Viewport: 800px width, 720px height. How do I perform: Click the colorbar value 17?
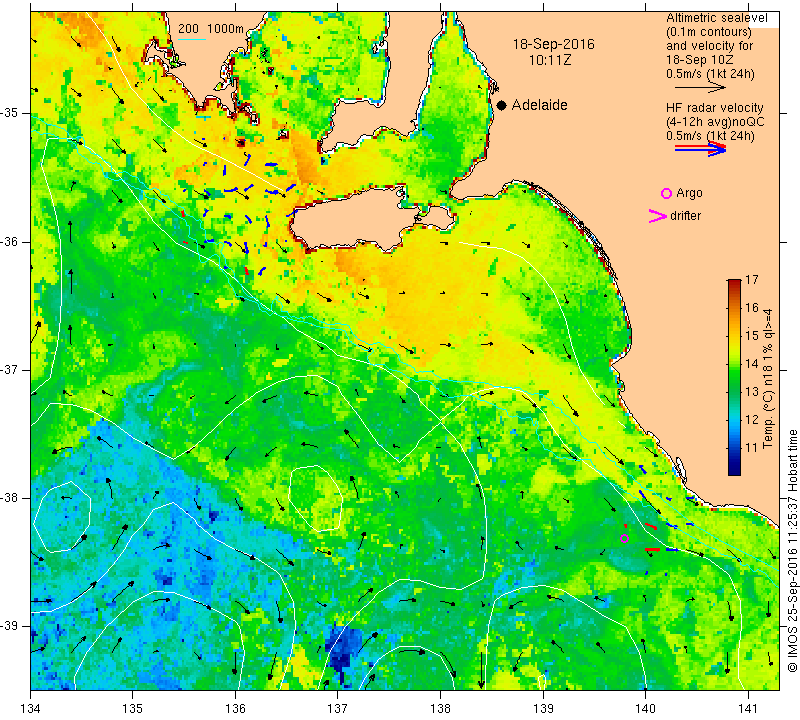coord(752,280)
